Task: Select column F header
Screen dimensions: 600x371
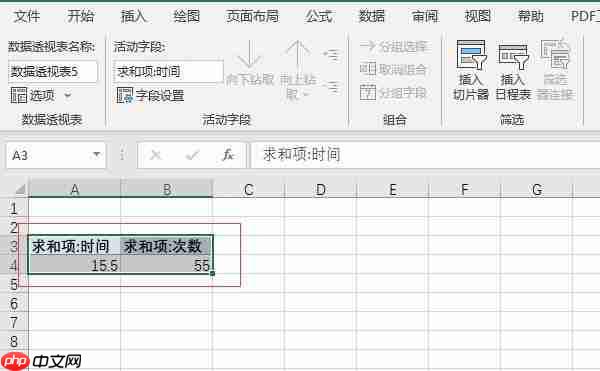Action: pyautogui.click(x=465, y=189)
